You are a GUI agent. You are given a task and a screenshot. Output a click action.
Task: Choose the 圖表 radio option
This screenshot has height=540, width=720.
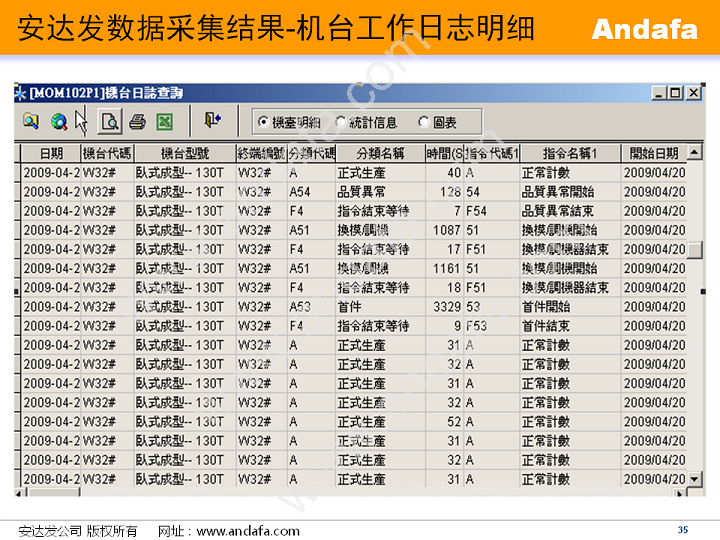click(x=424, y=122)
